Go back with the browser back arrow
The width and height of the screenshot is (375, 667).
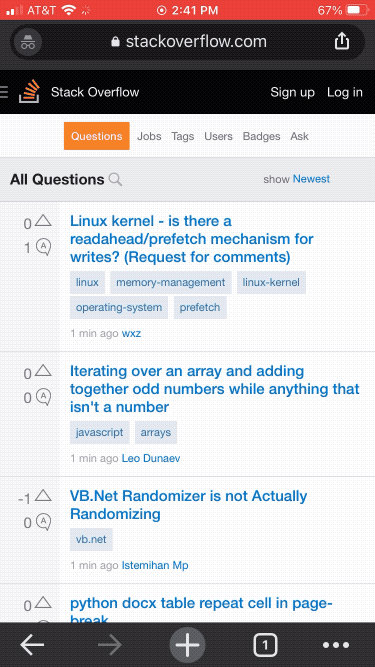coord(32,645)
